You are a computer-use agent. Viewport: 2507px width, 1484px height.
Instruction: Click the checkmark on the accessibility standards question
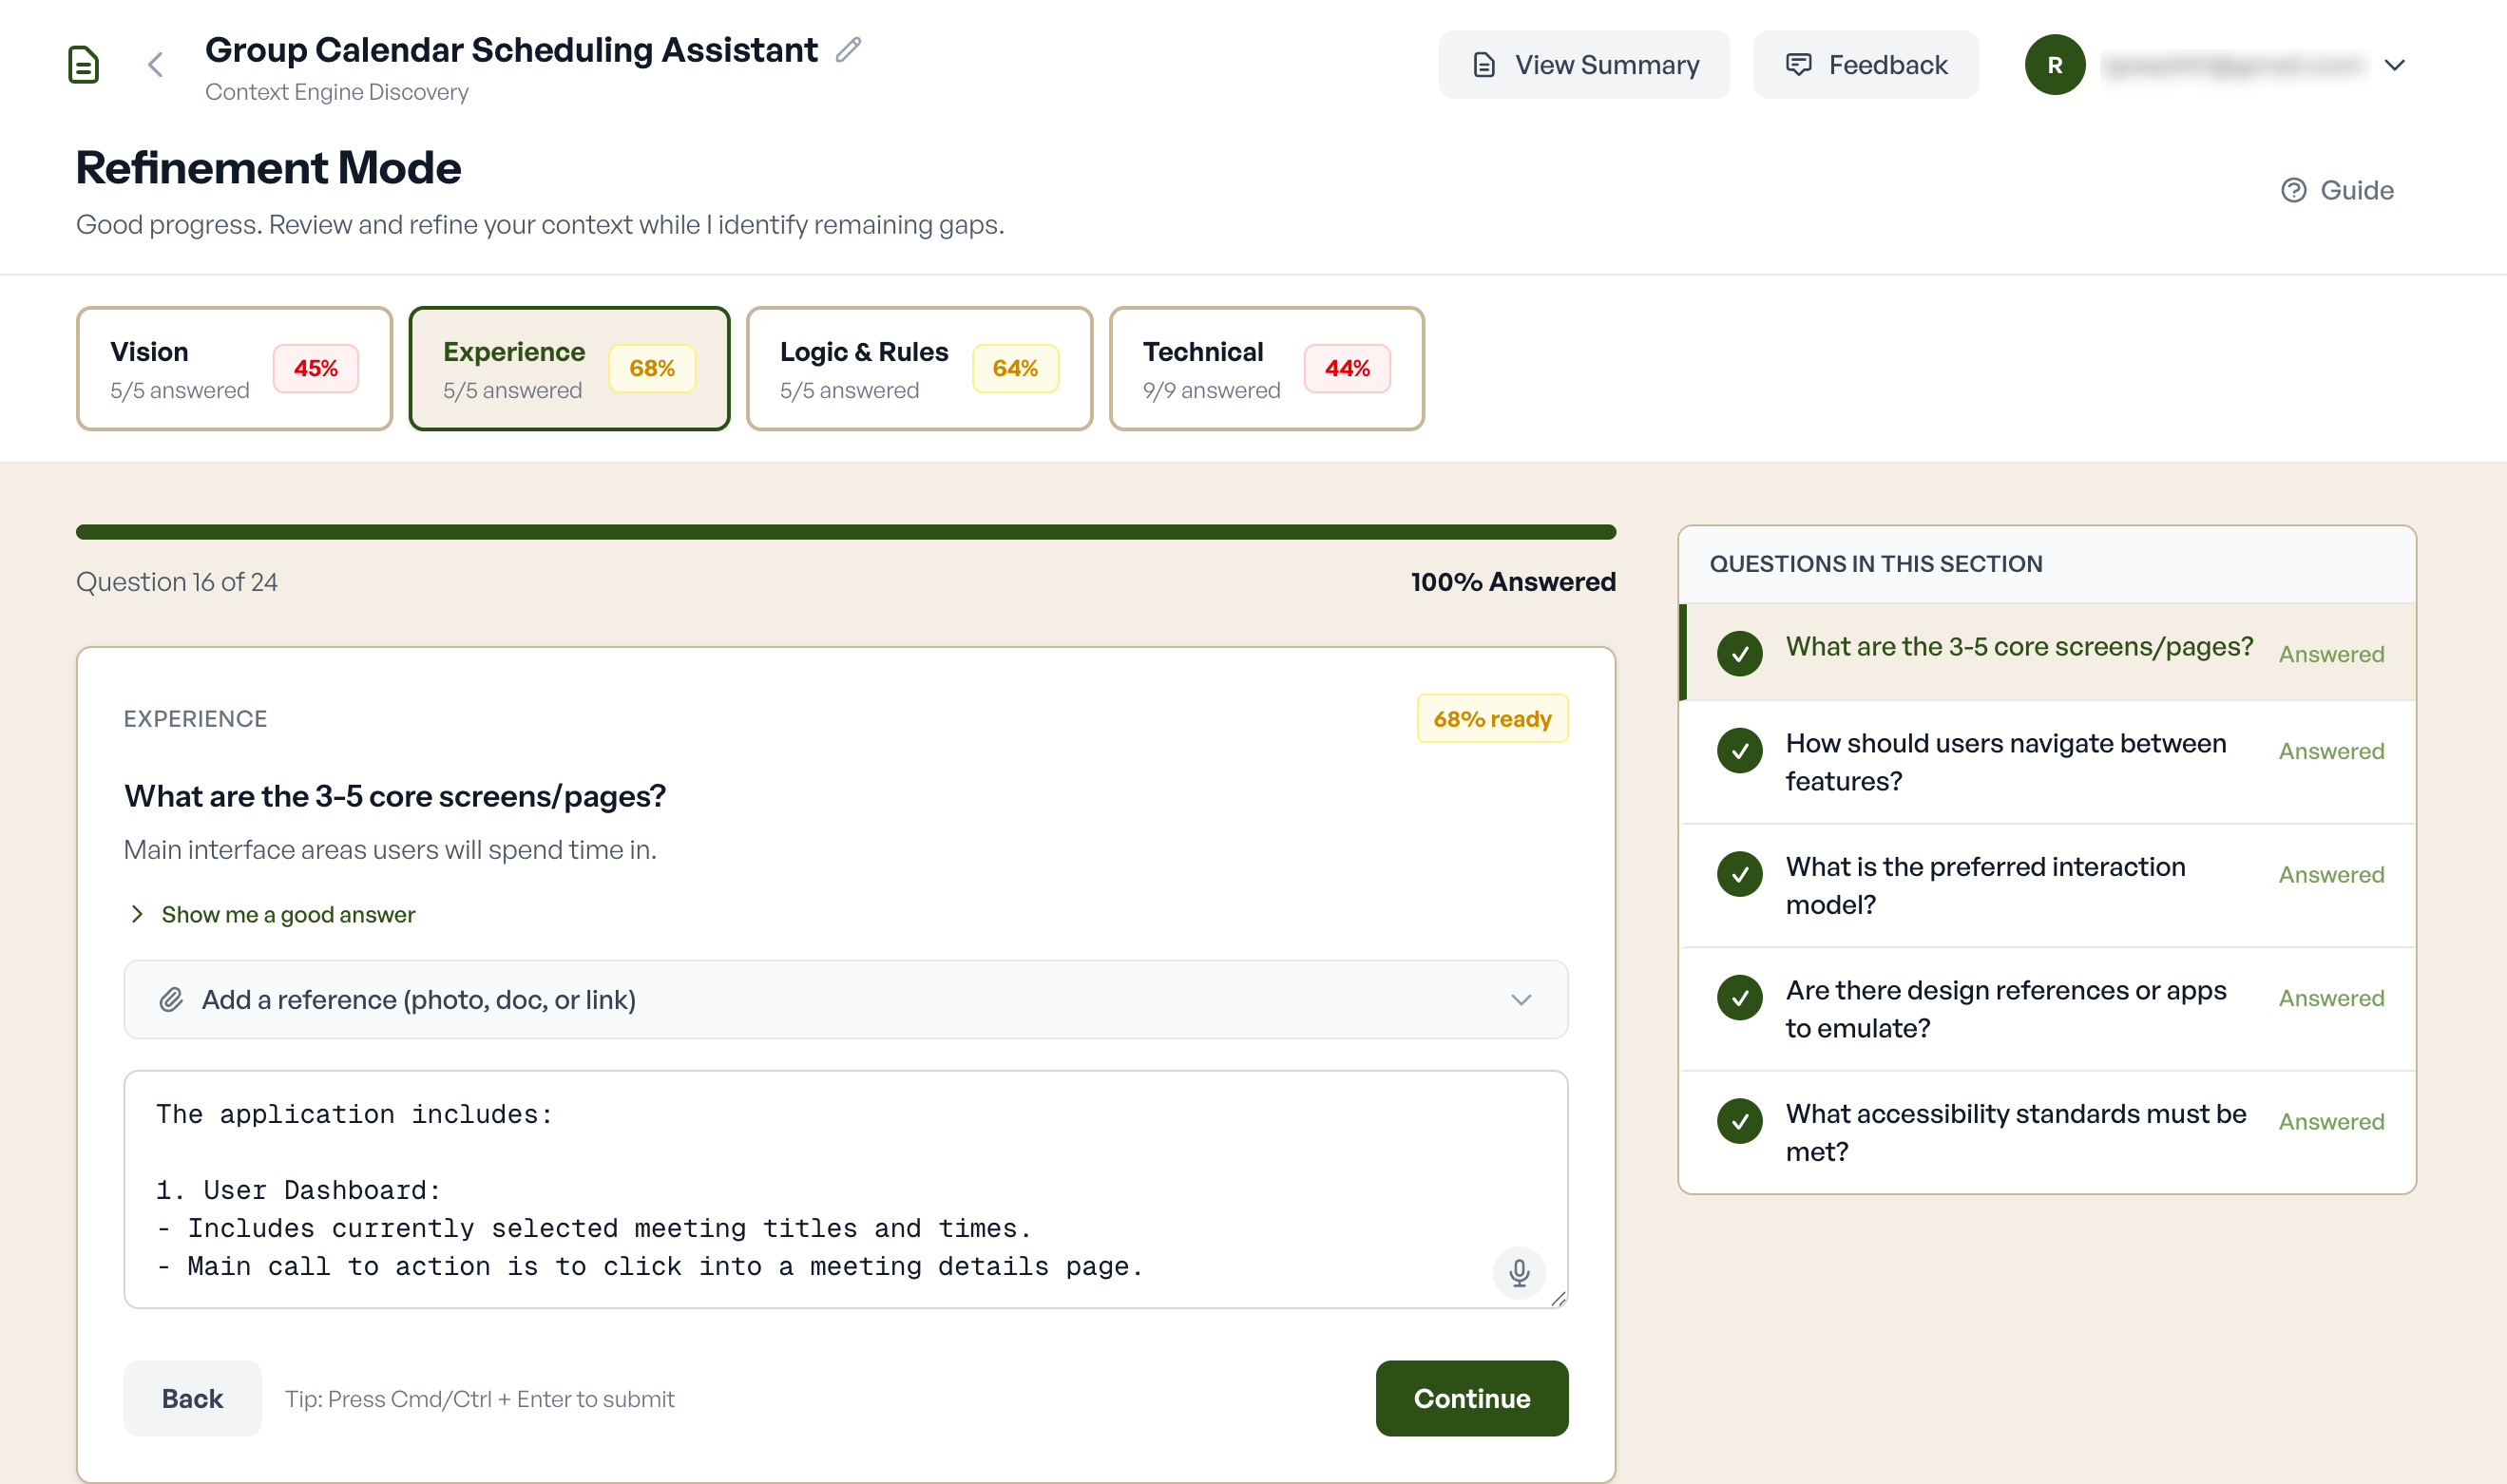(1740, 1121)
